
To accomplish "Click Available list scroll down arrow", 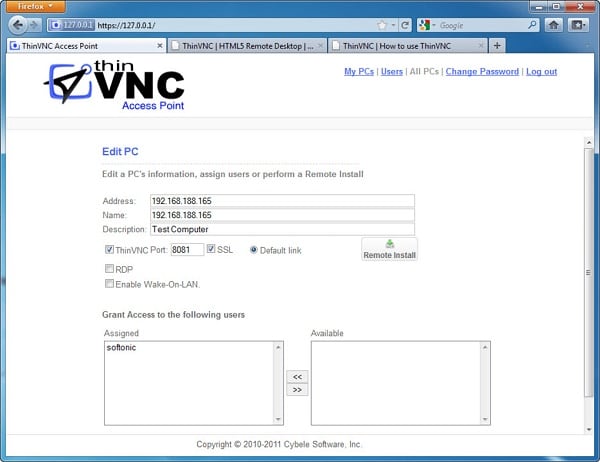I will (485, 419).
